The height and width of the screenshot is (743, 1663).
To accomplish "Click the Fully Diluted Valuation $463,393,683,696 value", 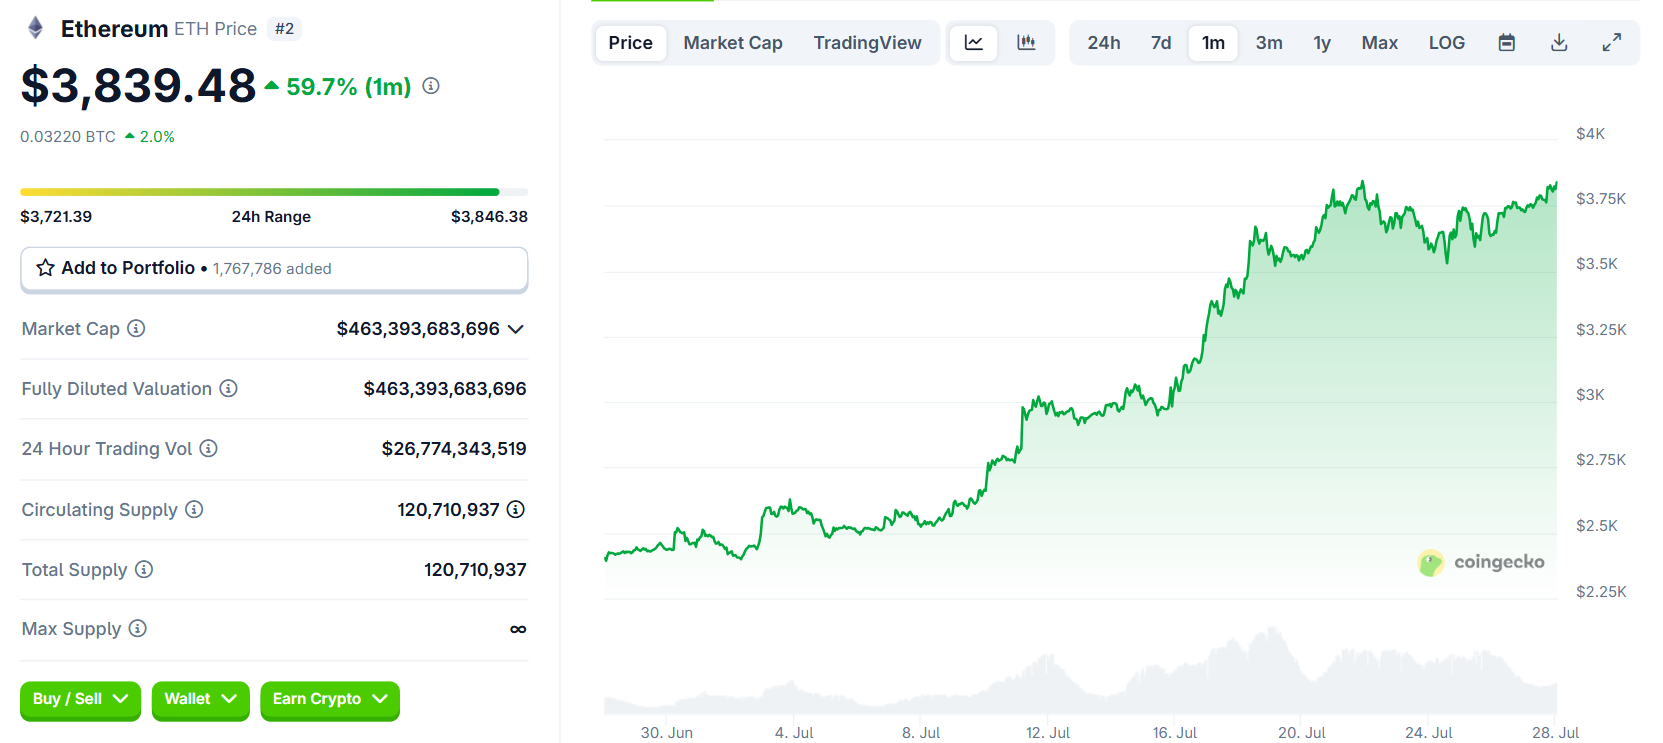I will coord(445,389).
